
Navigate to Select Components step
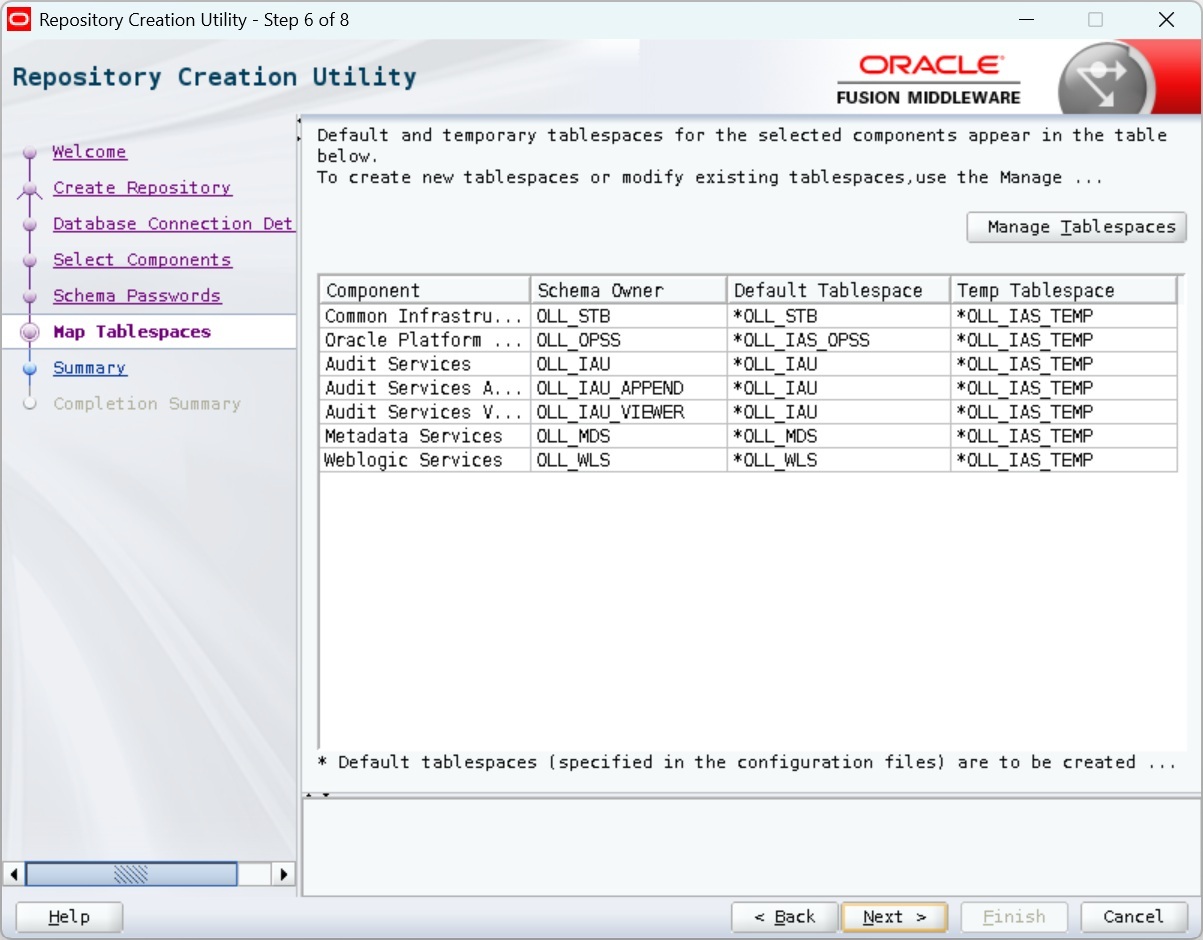[x=141, y=260]
